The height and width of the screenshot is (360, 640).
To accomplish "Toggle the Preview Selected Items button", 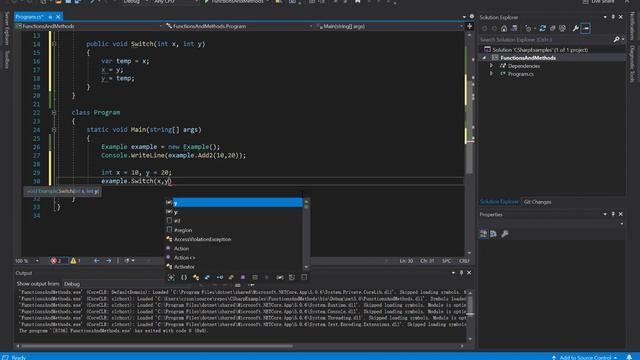I will click(x=586, y=29).
